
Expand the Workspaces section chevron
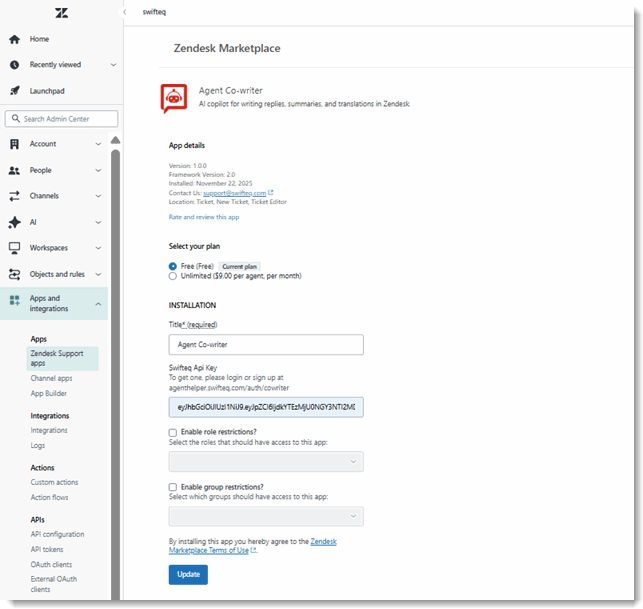point(98,248)
